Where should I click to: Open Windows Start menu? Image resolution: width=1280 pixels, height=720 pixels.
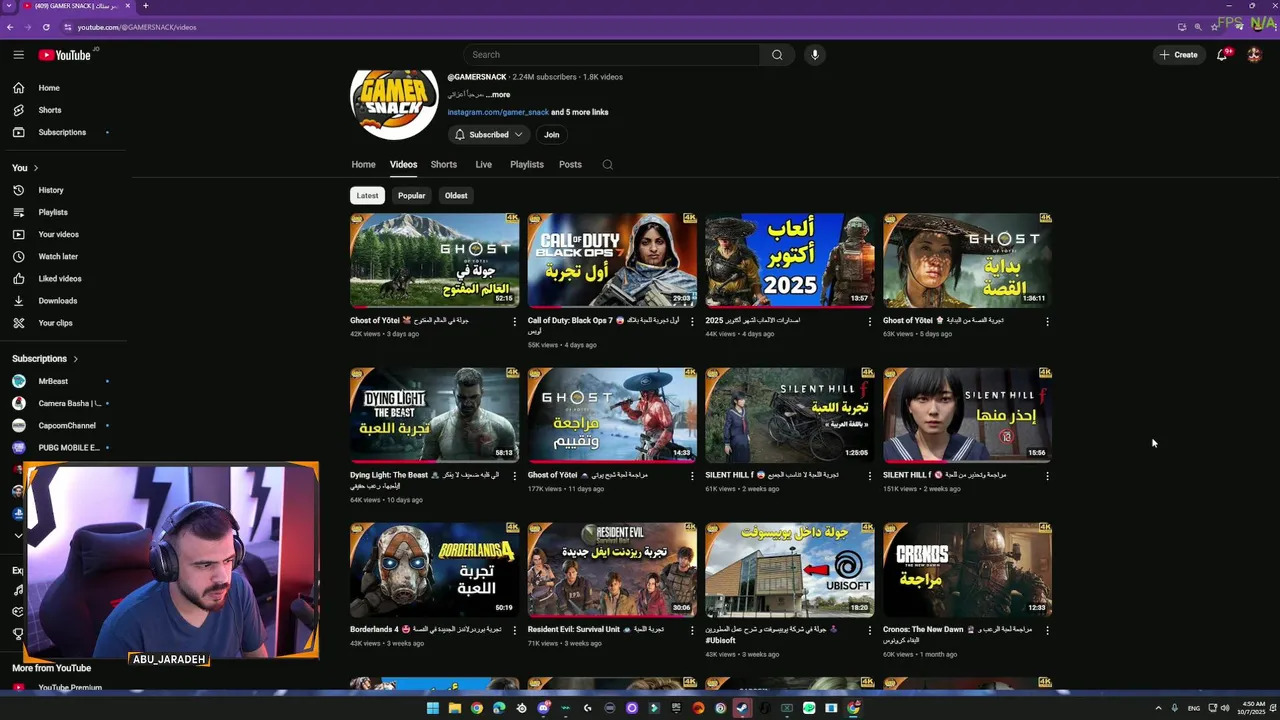432,708
